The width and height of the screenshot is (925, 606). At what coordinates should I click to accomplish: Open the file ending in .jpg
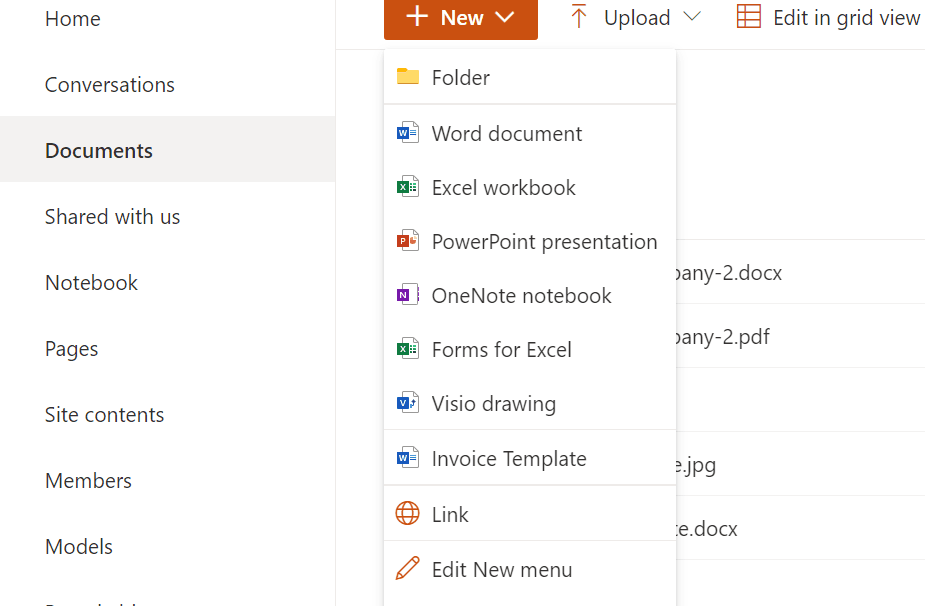click(x=696, y=466)
